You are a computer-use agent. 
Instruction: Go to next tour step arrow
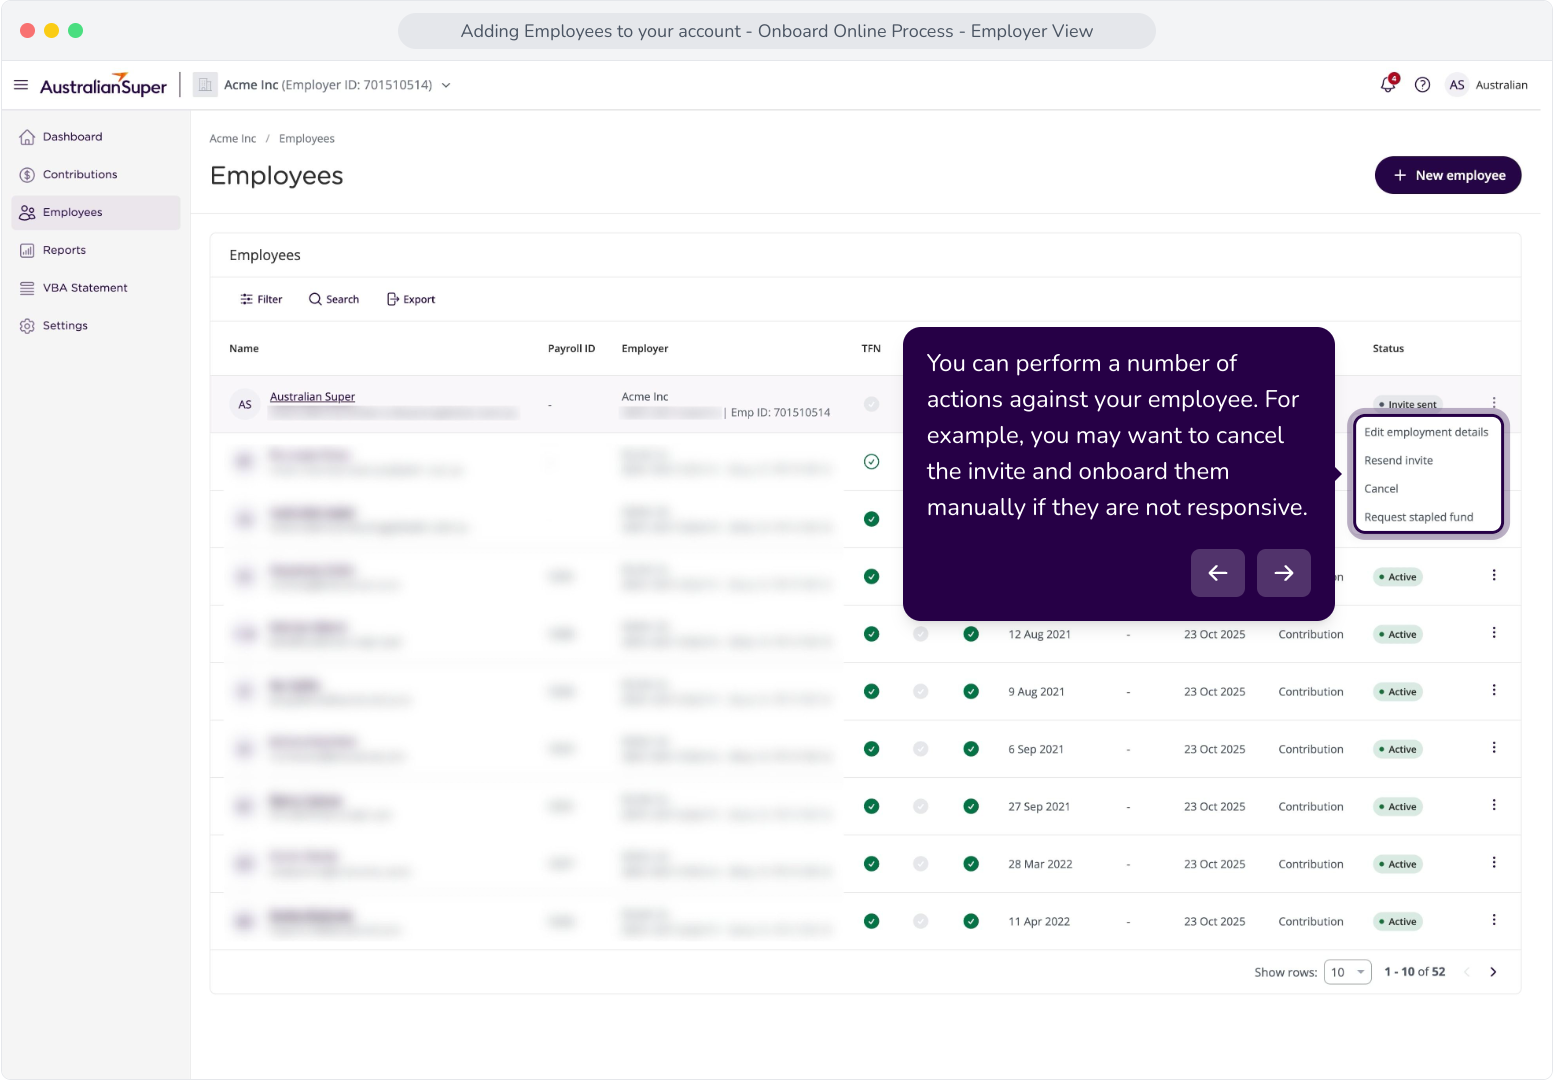[x=1284, y=573]
